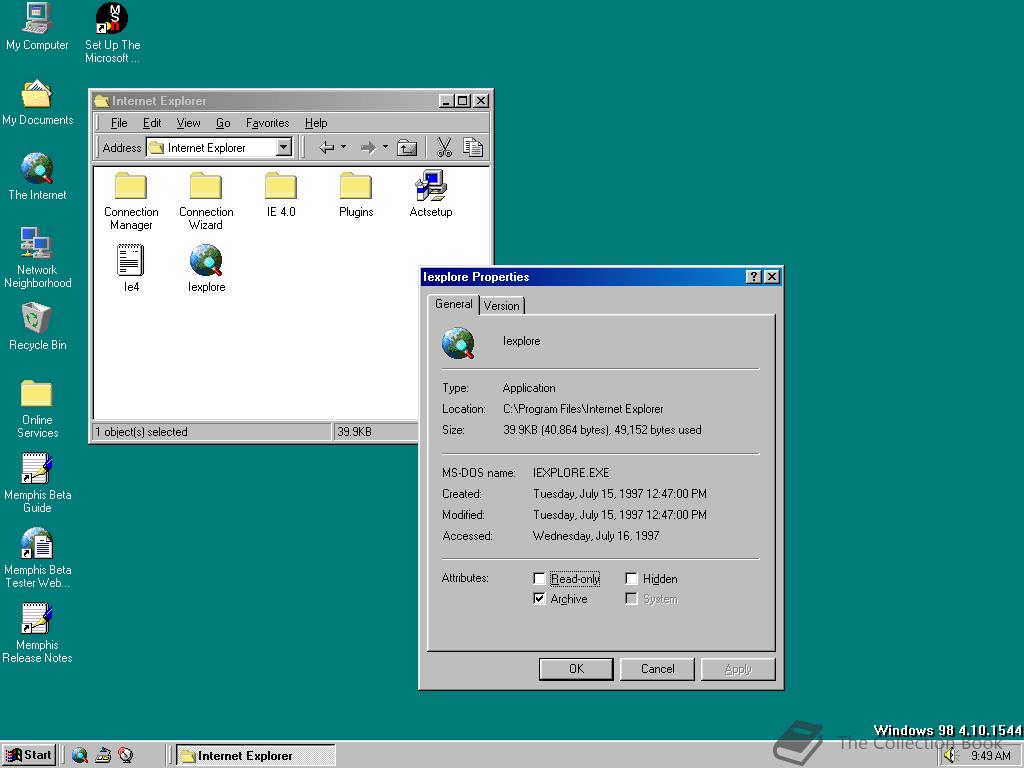This screenshot has height=768, width=1024.
Task: Toggle the Read-only attribute checkbox
Action: [539, 579]
